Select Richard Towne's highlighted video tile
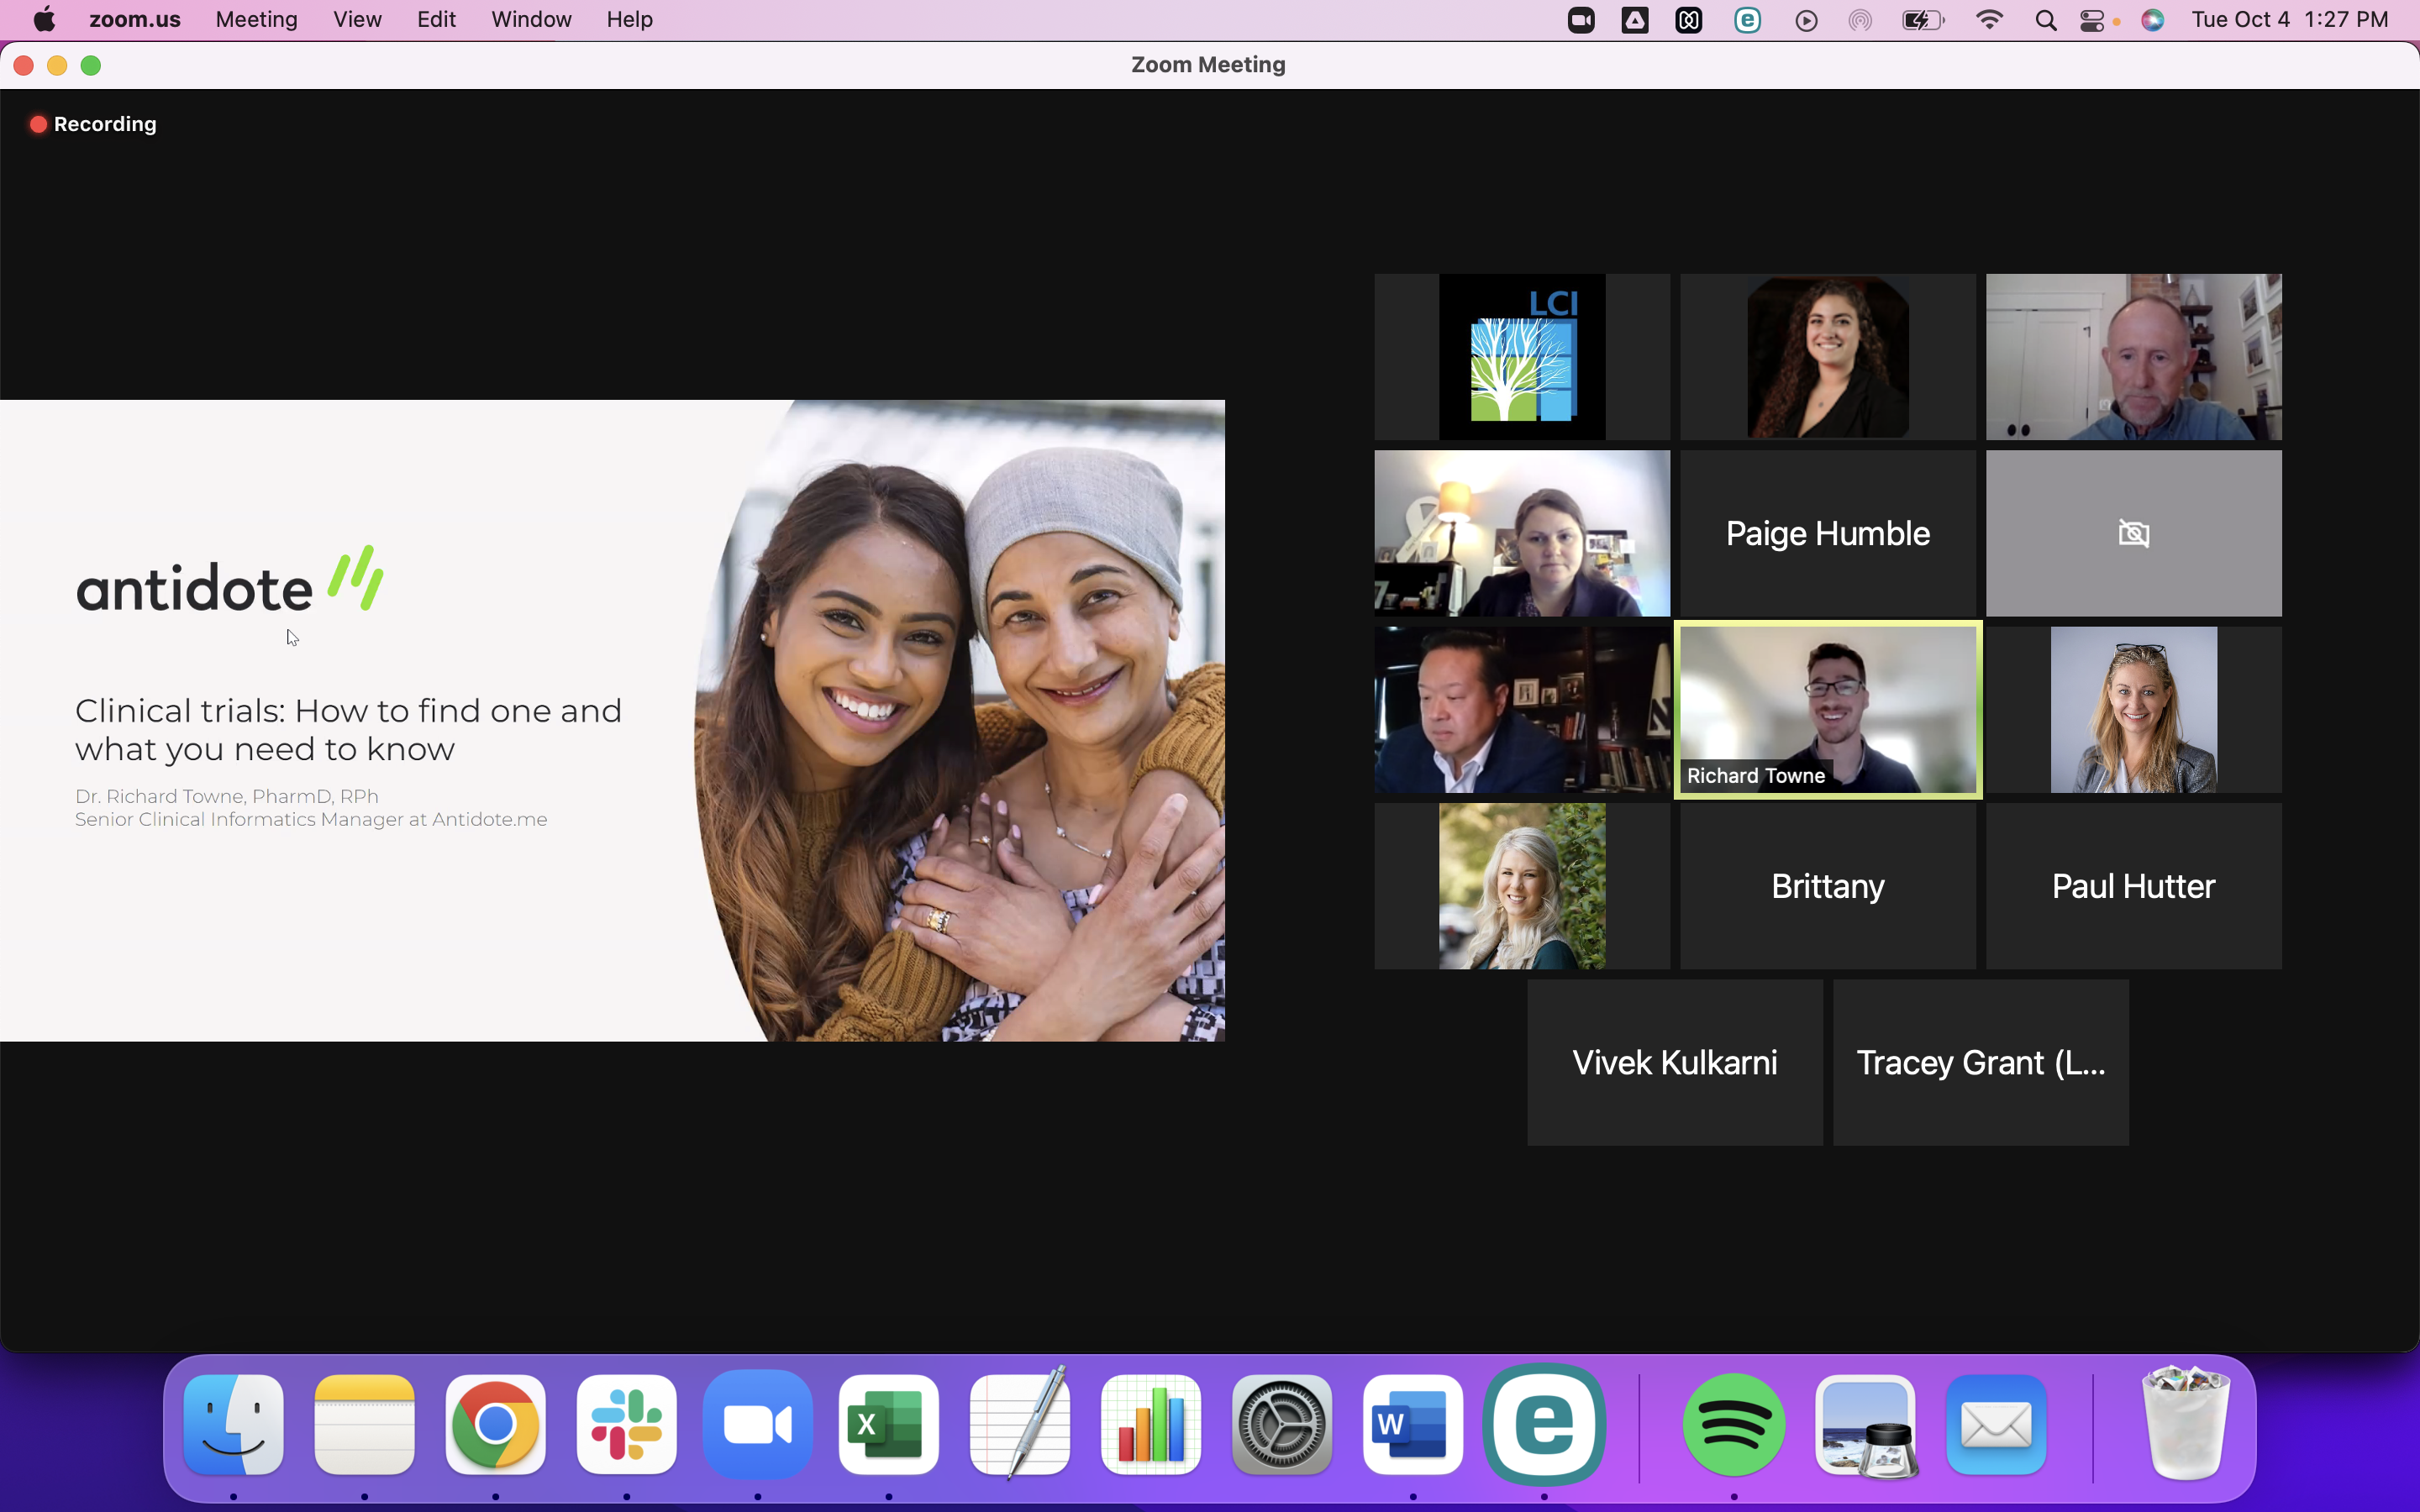The height and width of the screenshot is (1512, 2420). click(1827, 710)
